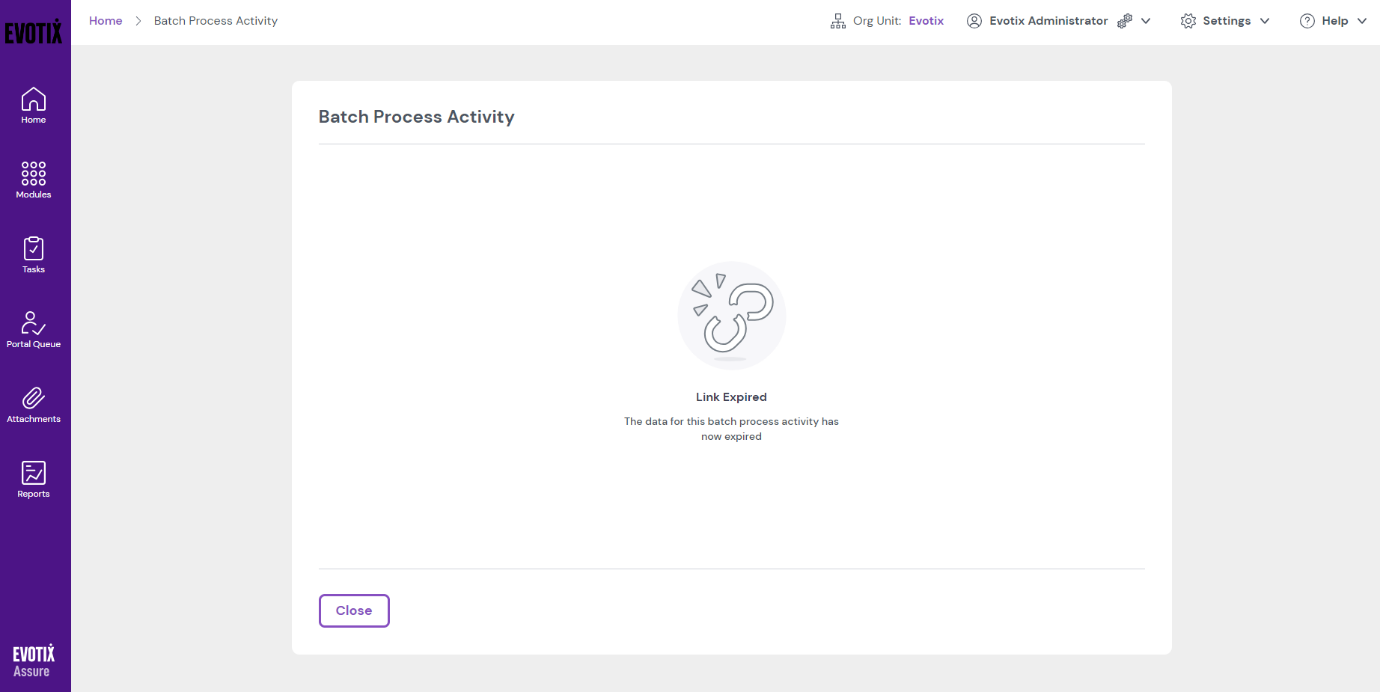
Task: Open the Modules grid icon
Action: click(33, 174)
